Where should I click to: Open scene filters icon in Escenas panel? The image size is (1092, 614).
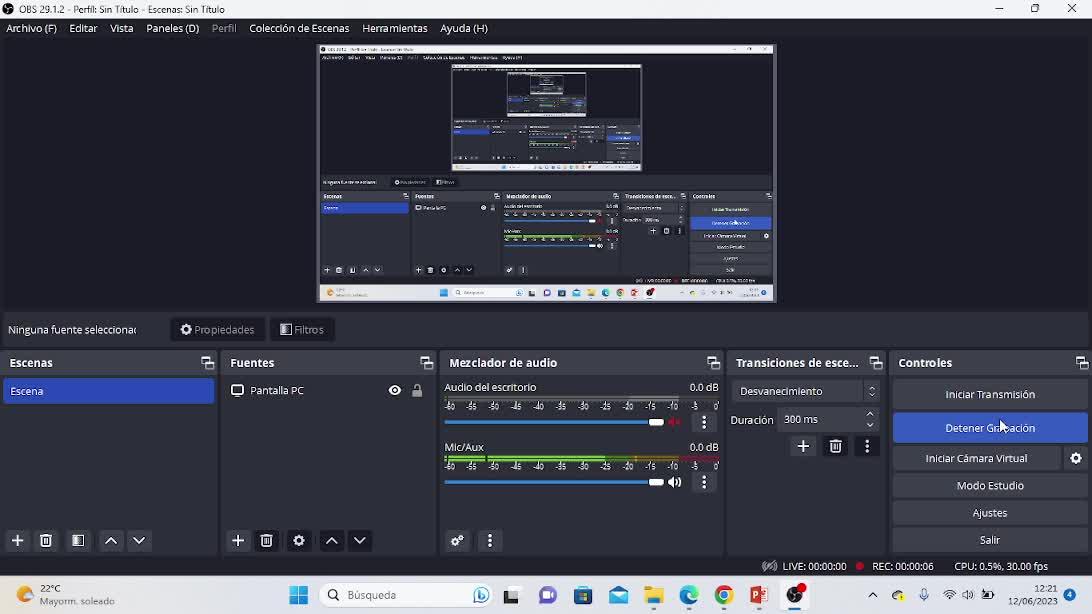pyautogui.click(x=78, y=540)
